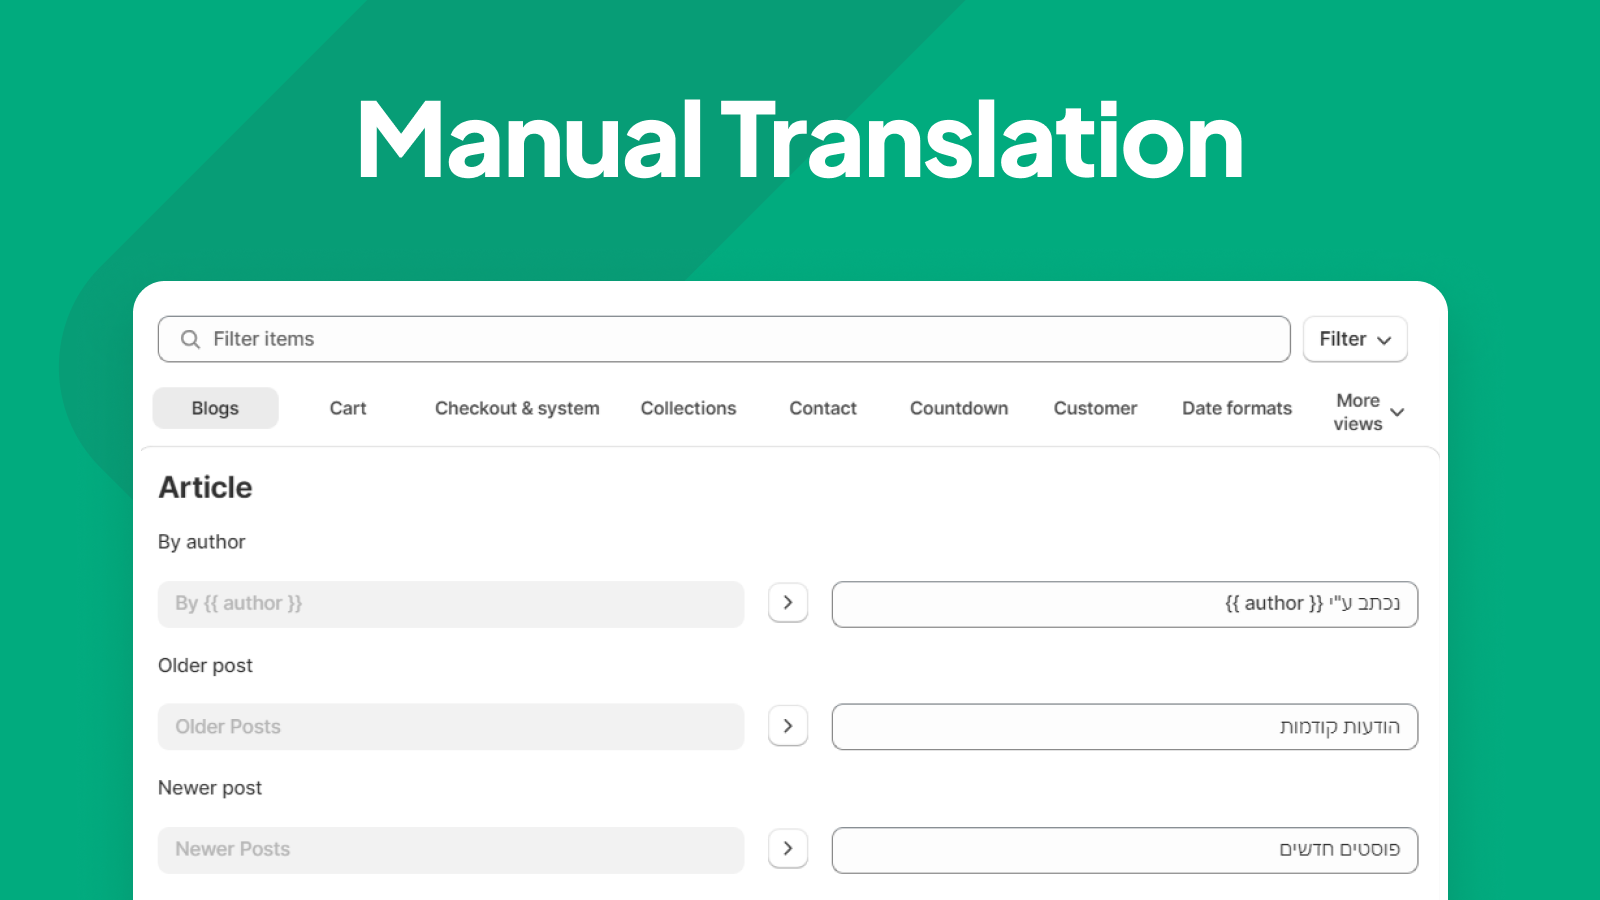This screenshot has height=900, width=1600.
Task: Click the Hebrew translation field for By author
Action: tap(1124, 603)
